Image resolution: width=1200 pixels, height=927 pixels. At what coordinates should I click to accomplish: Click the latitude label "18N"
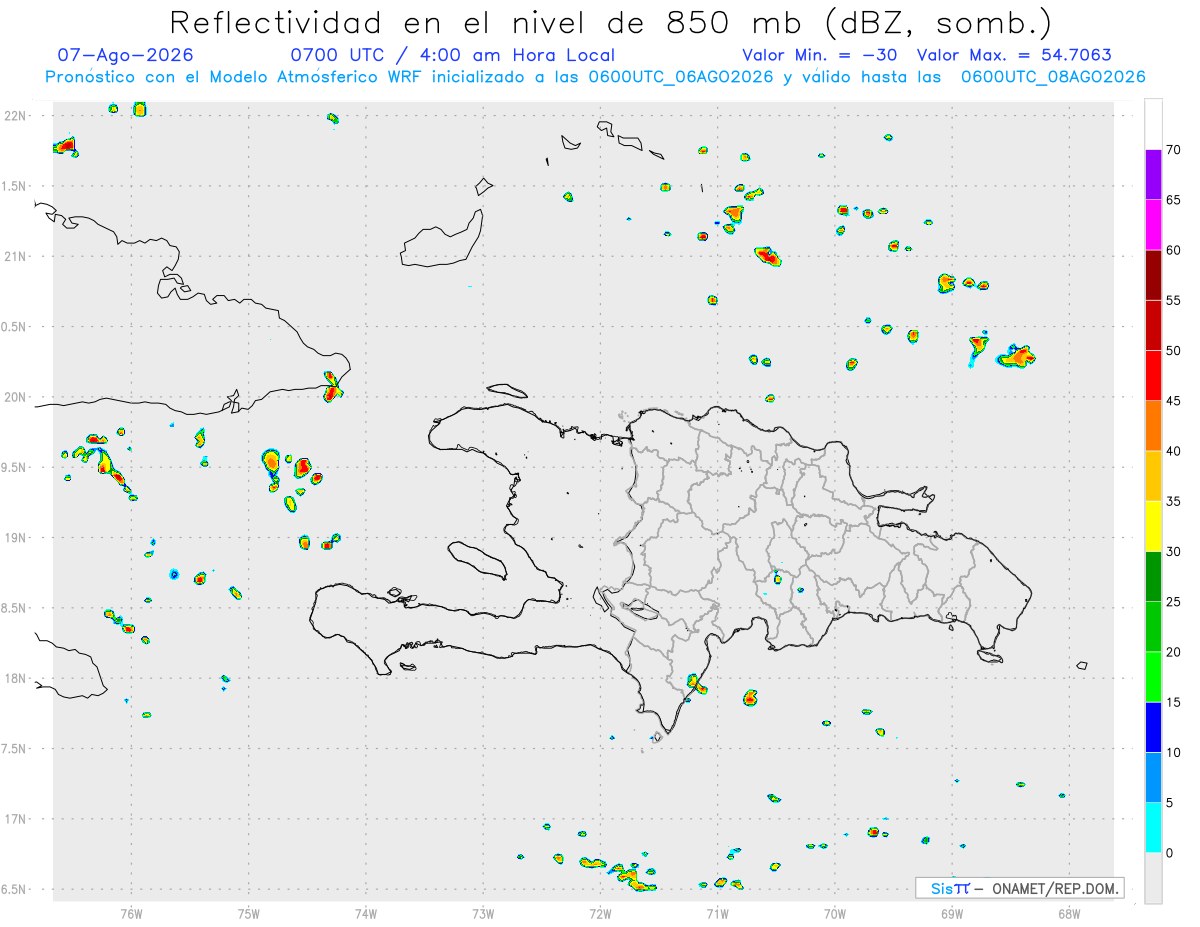coord(15,678)
